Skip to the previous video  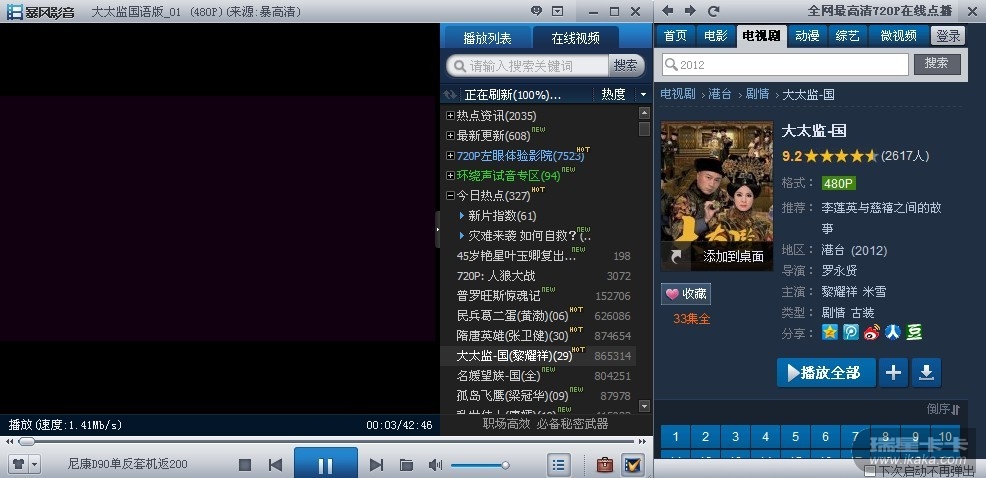pos(275,465)
